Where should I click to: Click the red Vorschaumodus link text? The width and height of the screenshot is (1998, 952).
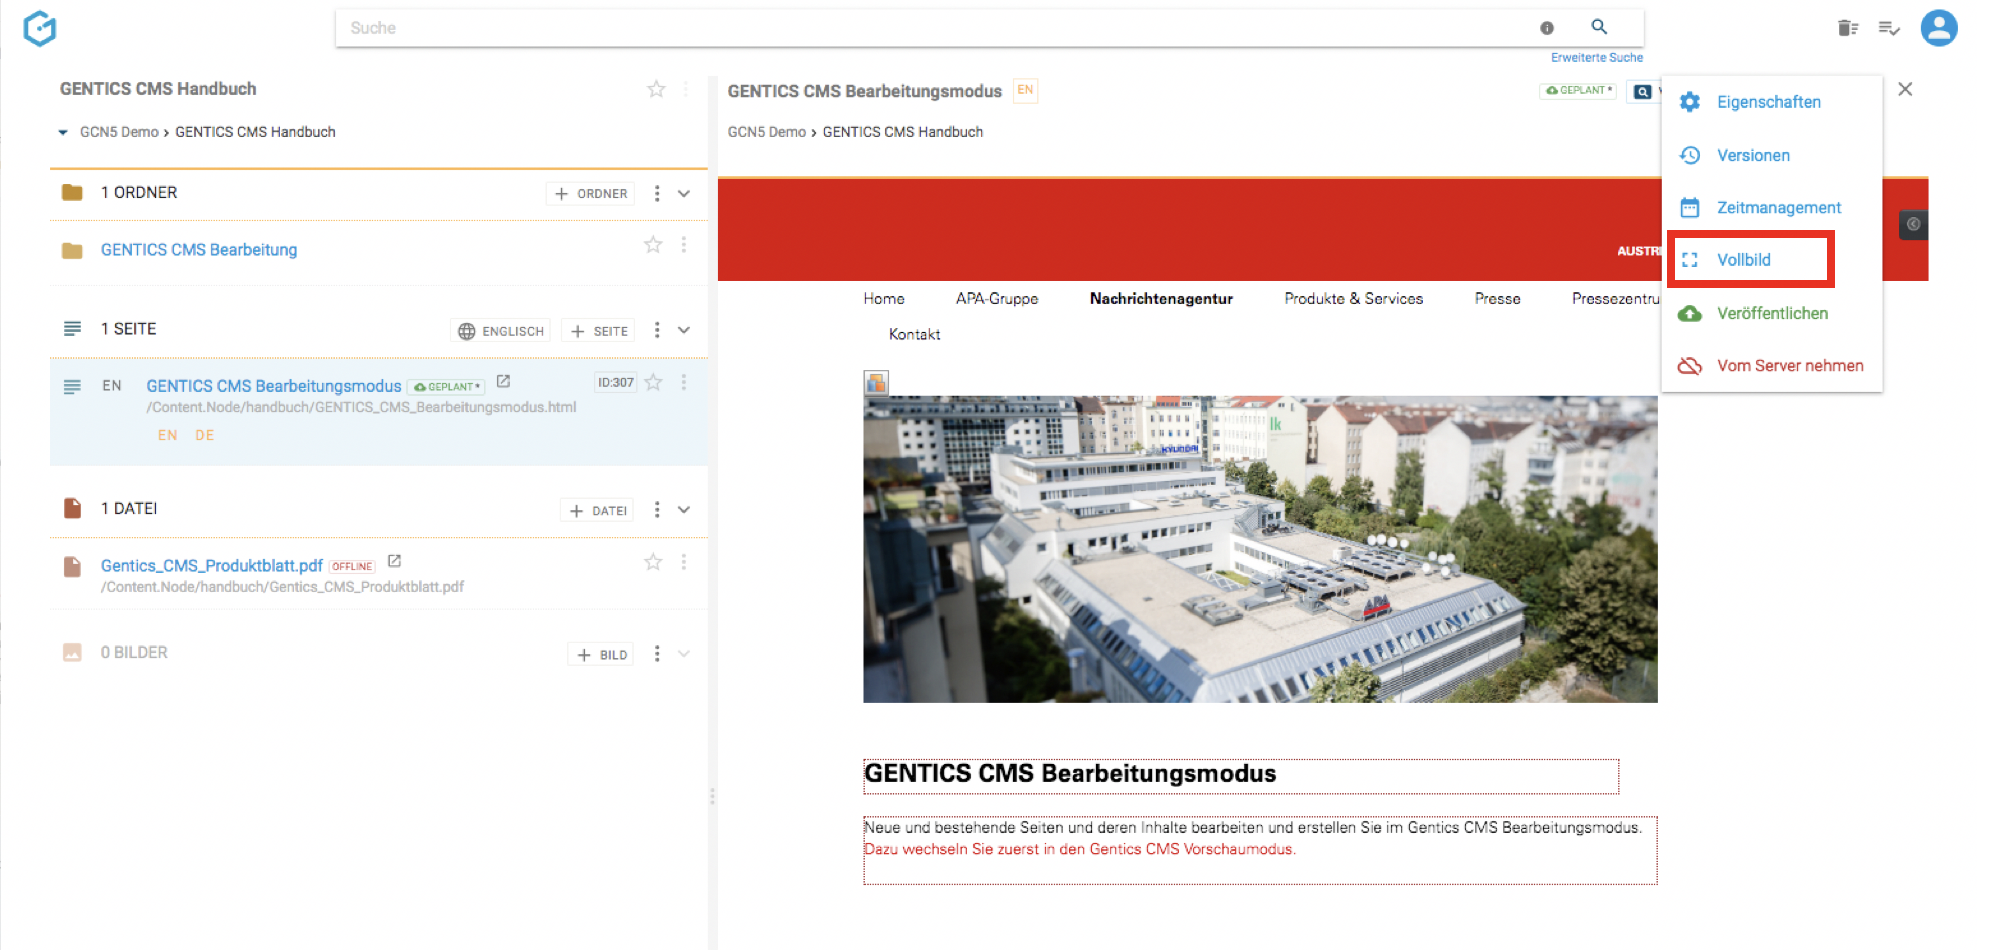point(1080,849)
